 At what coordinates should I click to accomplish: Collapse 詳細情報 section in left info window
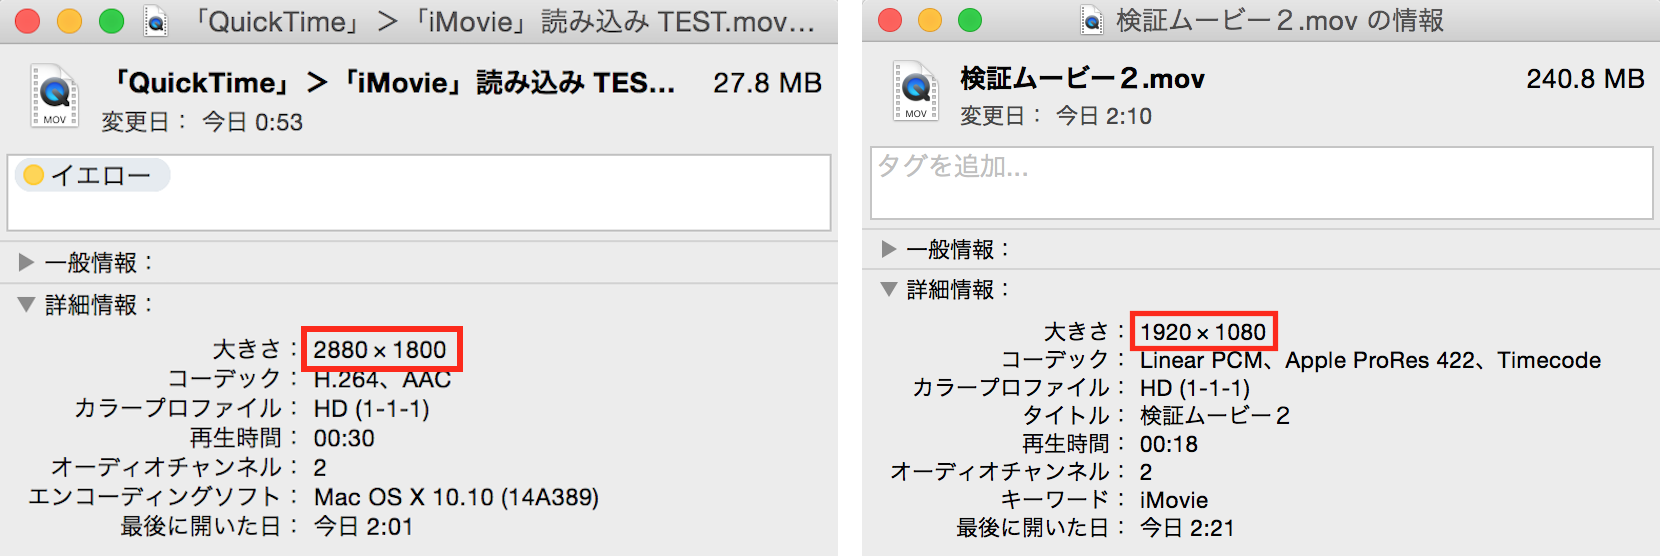(27, 304)
